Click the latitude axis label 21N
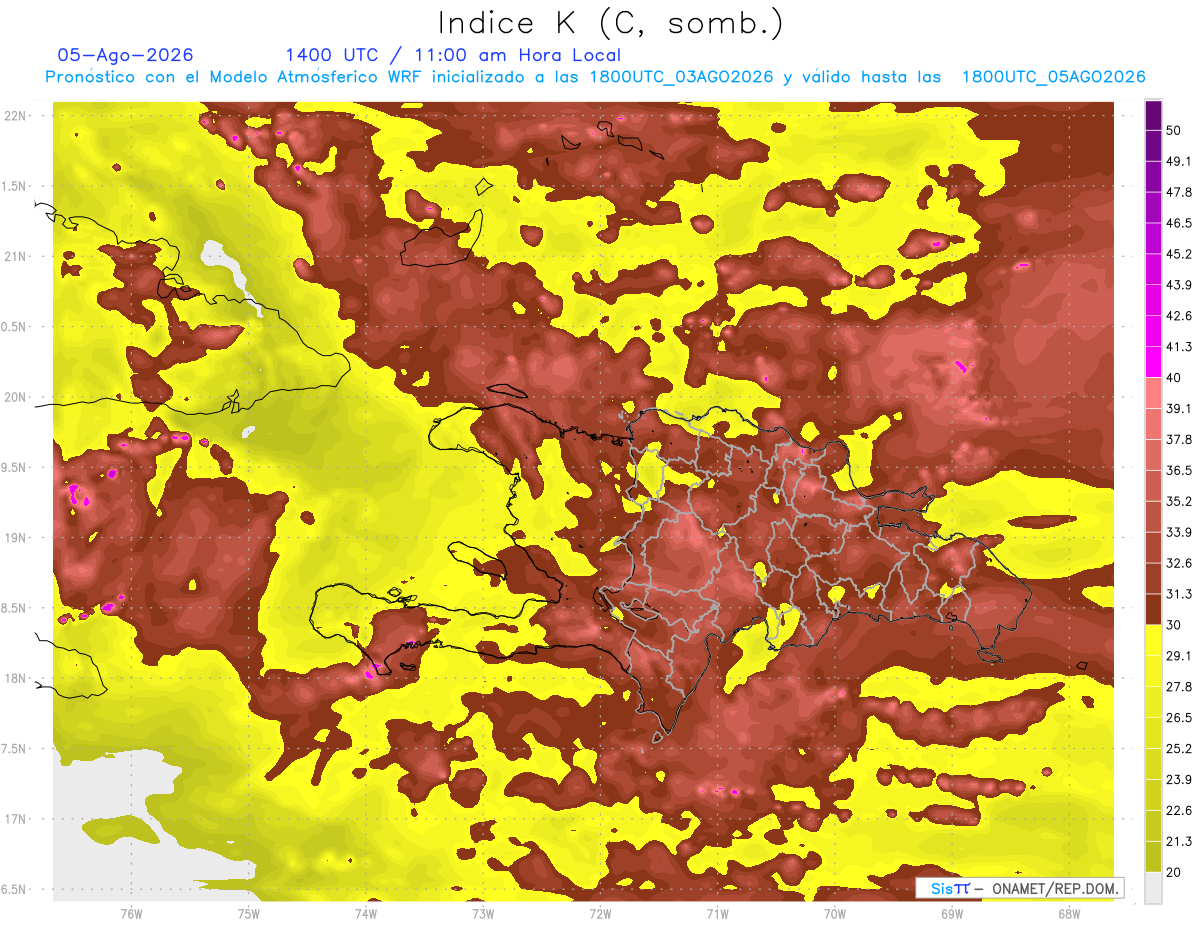 click(x=16, y=257)
